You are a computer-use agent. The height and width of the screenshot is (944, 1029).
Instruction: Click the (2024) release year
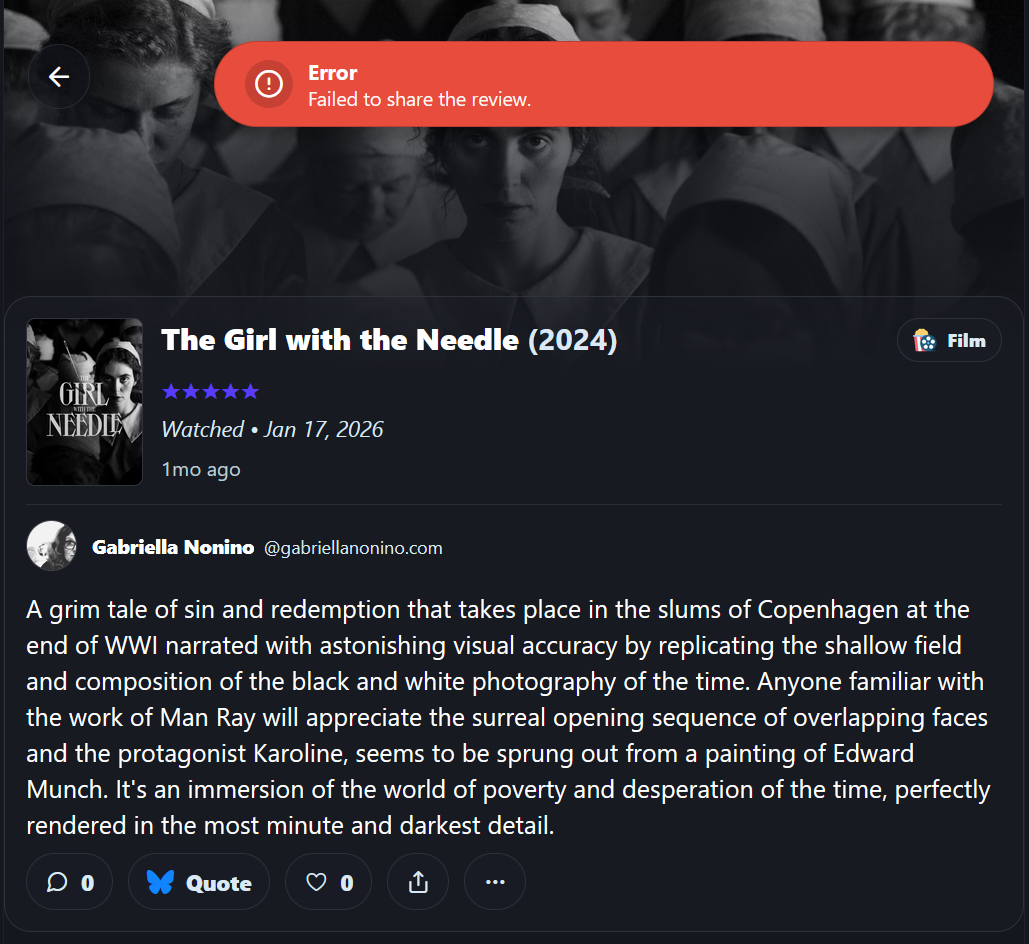(x=572, y=341)
